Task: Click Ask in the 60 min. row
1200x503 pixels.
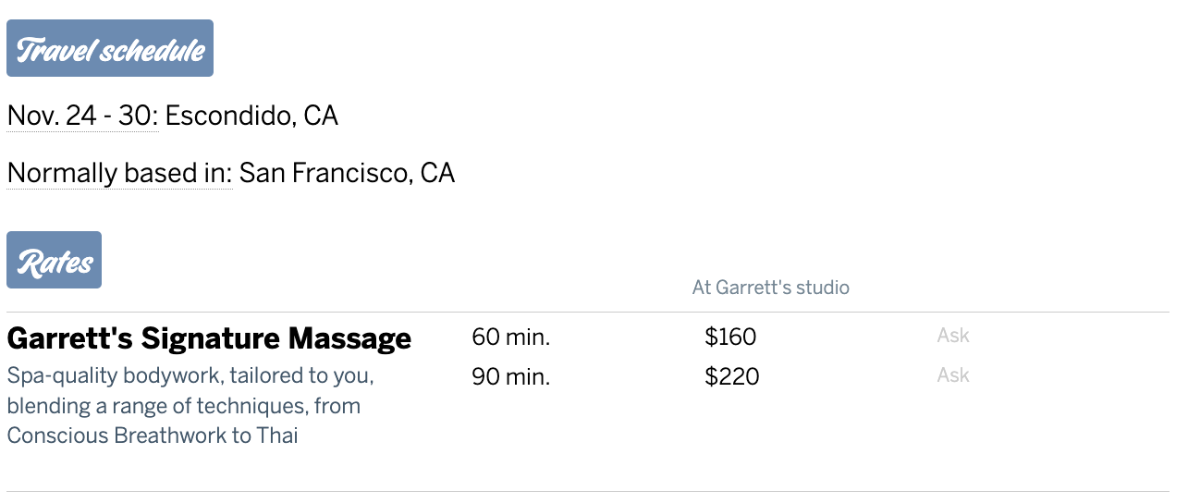Action: tap(953, 336)
